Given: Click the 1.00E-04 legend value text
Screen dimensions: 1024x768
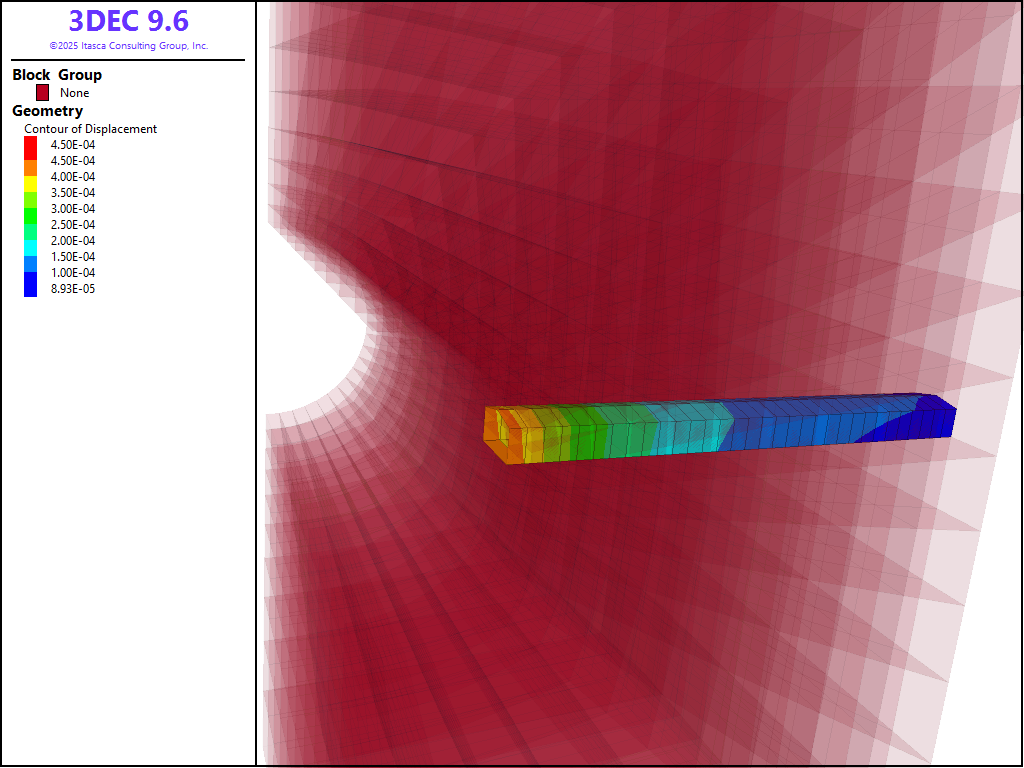Looking at the screenshot, I should pyautogui.click(x=73, y=273).
